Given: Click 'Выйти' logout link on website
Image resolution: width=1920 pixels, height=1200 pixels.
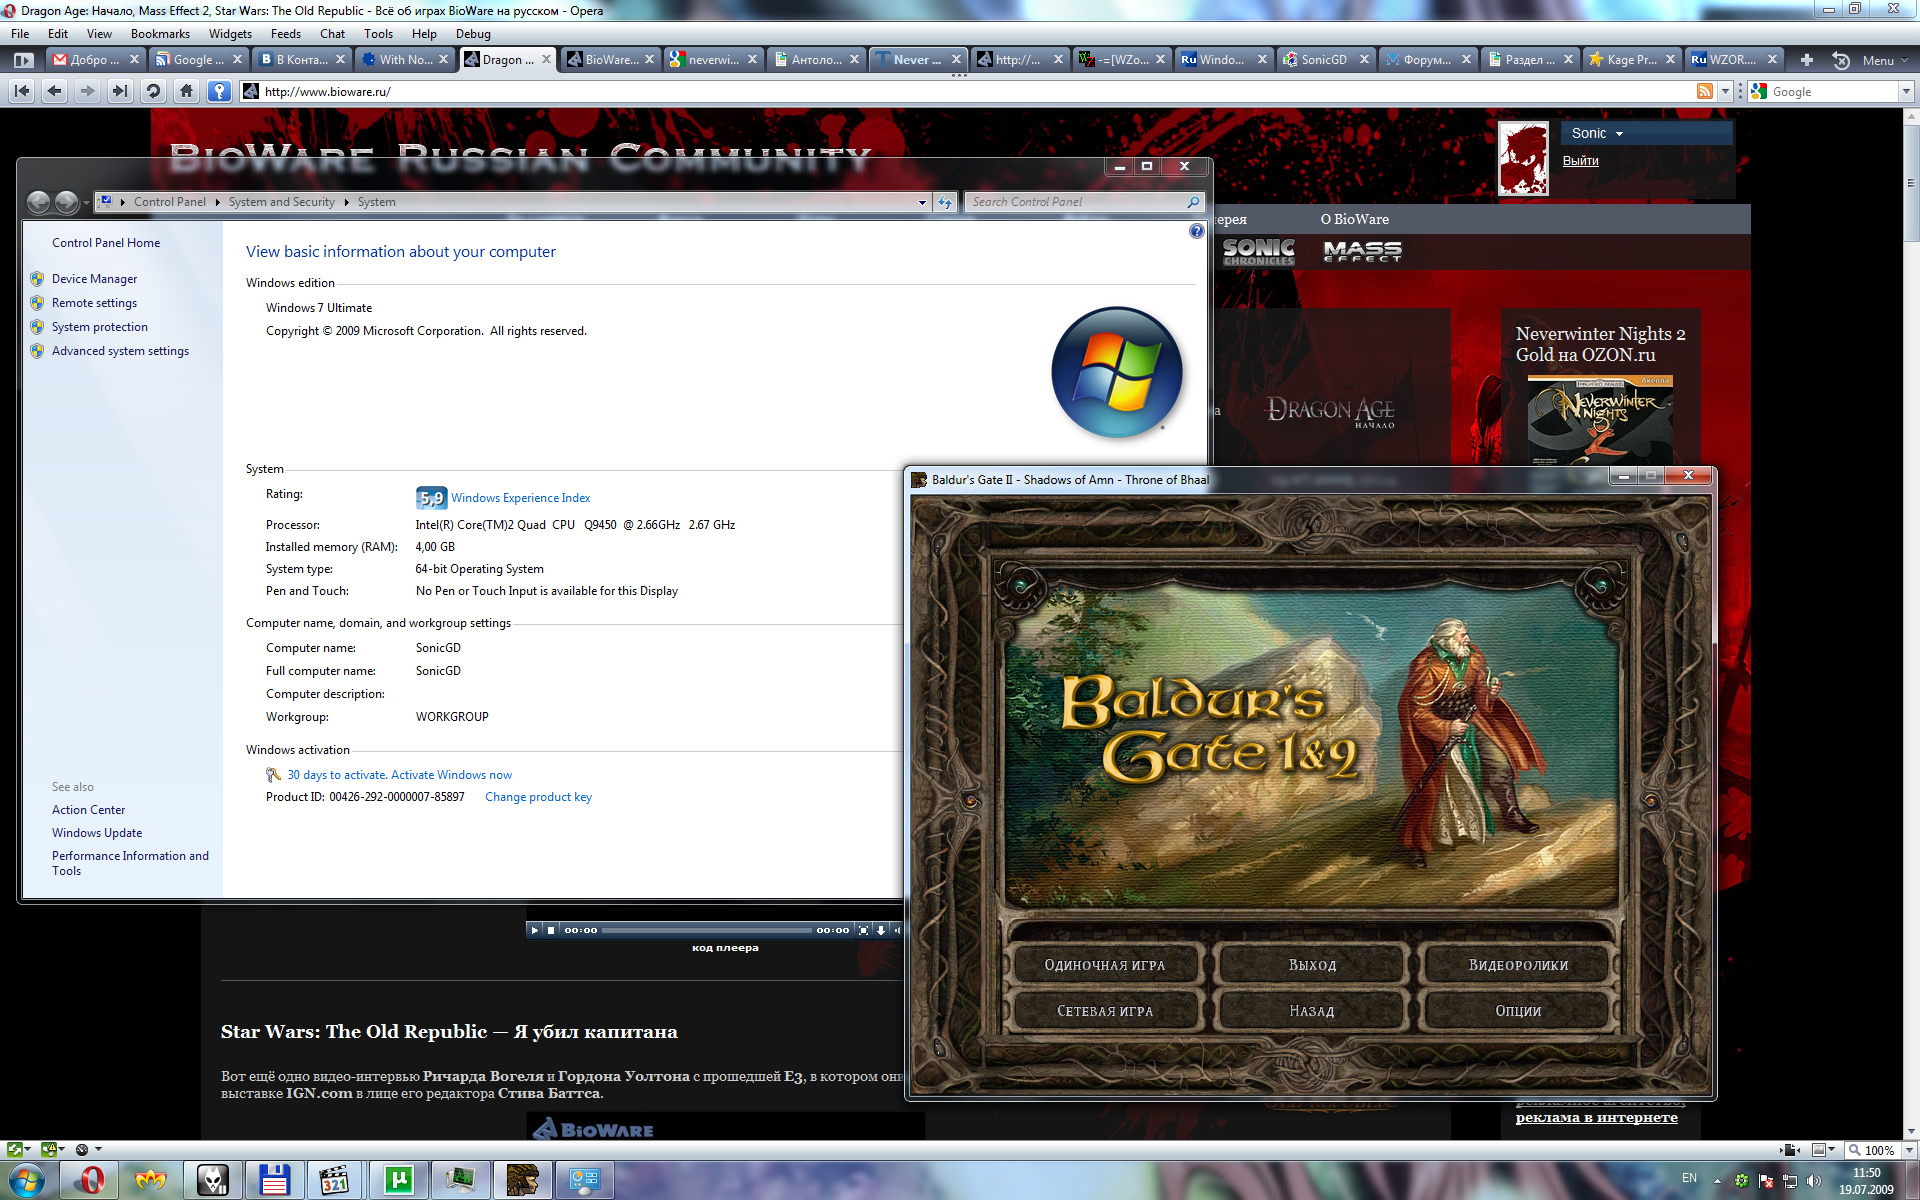Looking at the screenshot, I should (x=1580, y=161).
